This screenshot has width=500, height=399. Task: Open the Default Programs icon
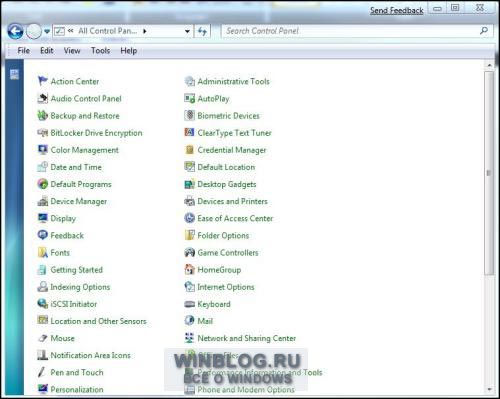(x=43, y=184)
